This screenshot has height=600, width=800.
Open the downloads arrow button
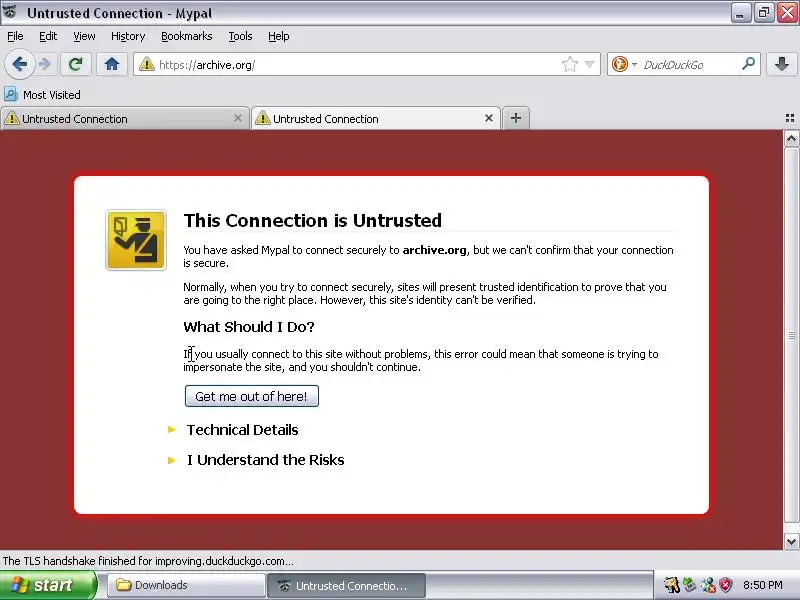click(x=782, y=64)
